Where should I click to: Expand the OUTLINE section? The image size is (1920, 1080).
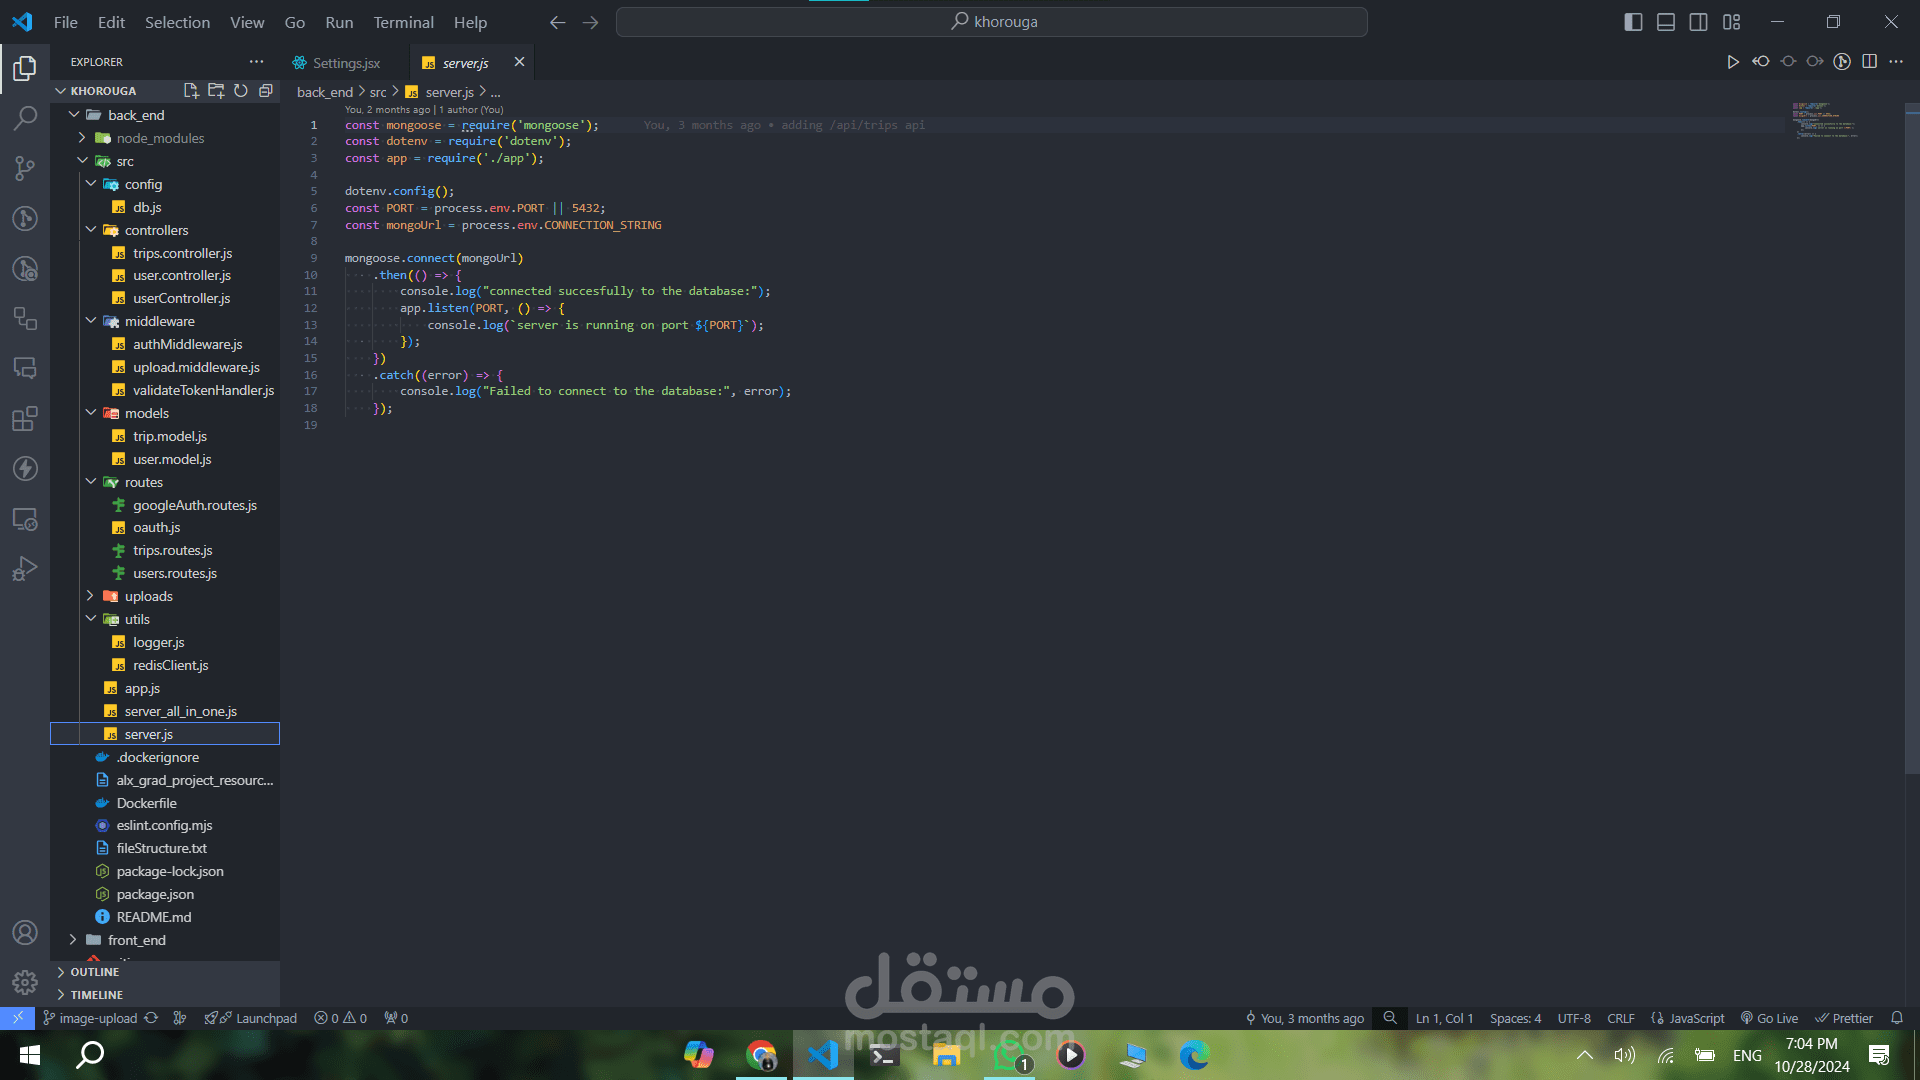[x=94, y=972]
